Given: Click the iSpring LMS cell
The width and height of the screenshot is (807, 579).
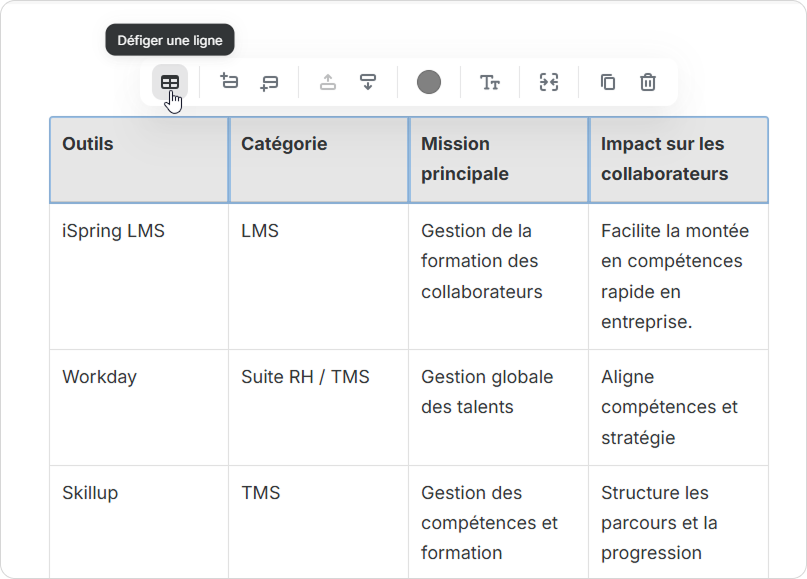Looking at the screenshot, I should (x=138, y=276).
